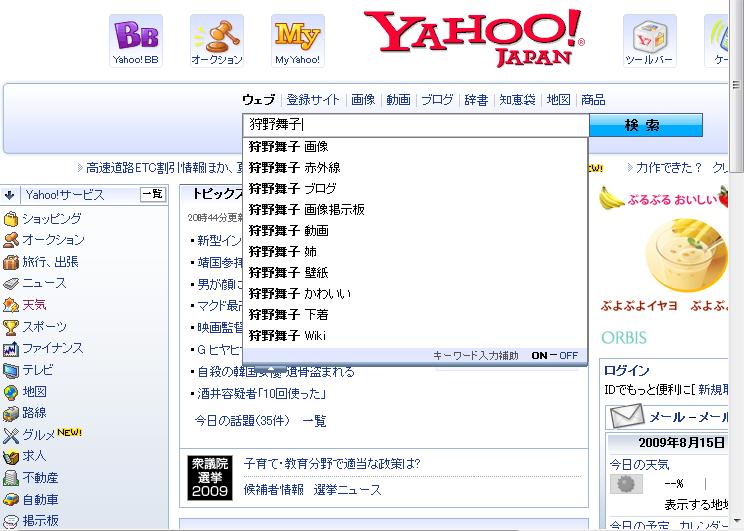The image size is (744, 531).
Task: Select the 登録サイト search tab
Action: [313, 100]
